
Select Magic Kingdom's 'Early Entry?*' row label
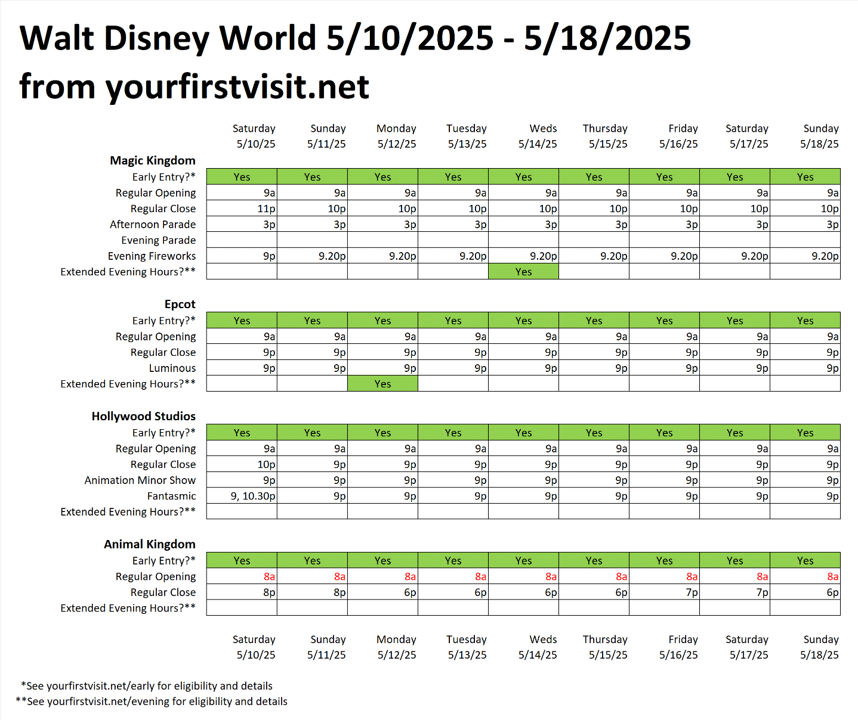(164, 177)
